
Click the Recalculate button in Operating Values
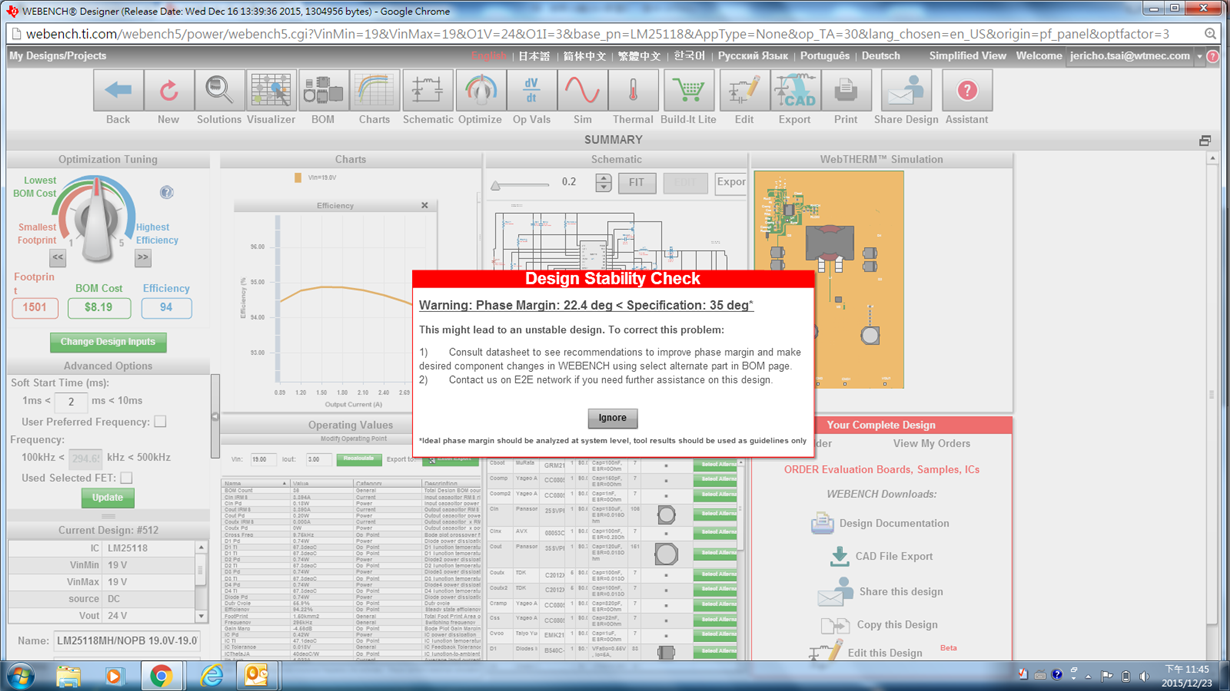point(358,459)
